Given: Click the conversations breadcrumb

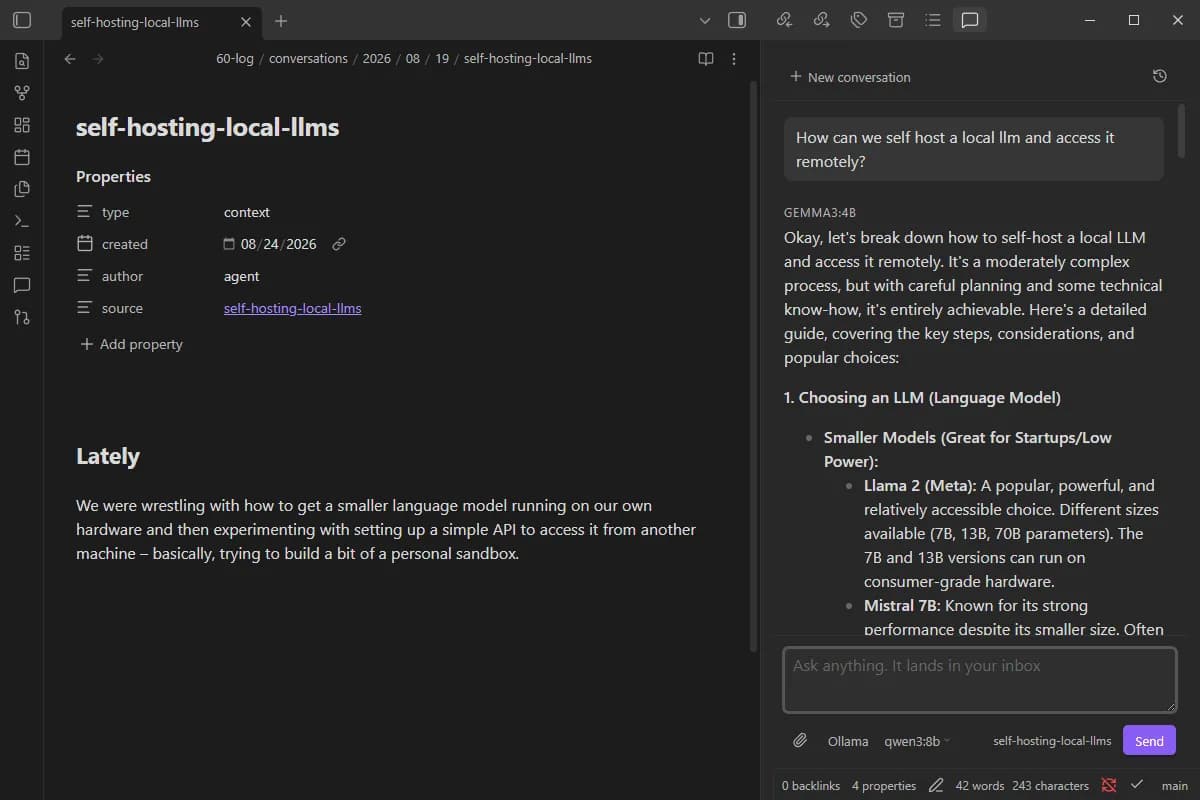Looking at the screenshot, I should tap(308, 59).
